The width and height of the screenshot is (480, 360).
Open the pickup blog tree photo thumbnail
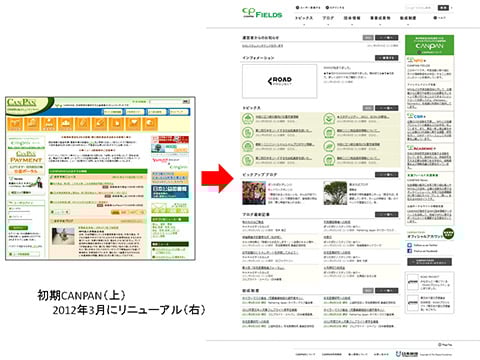(x=335, y=193)
